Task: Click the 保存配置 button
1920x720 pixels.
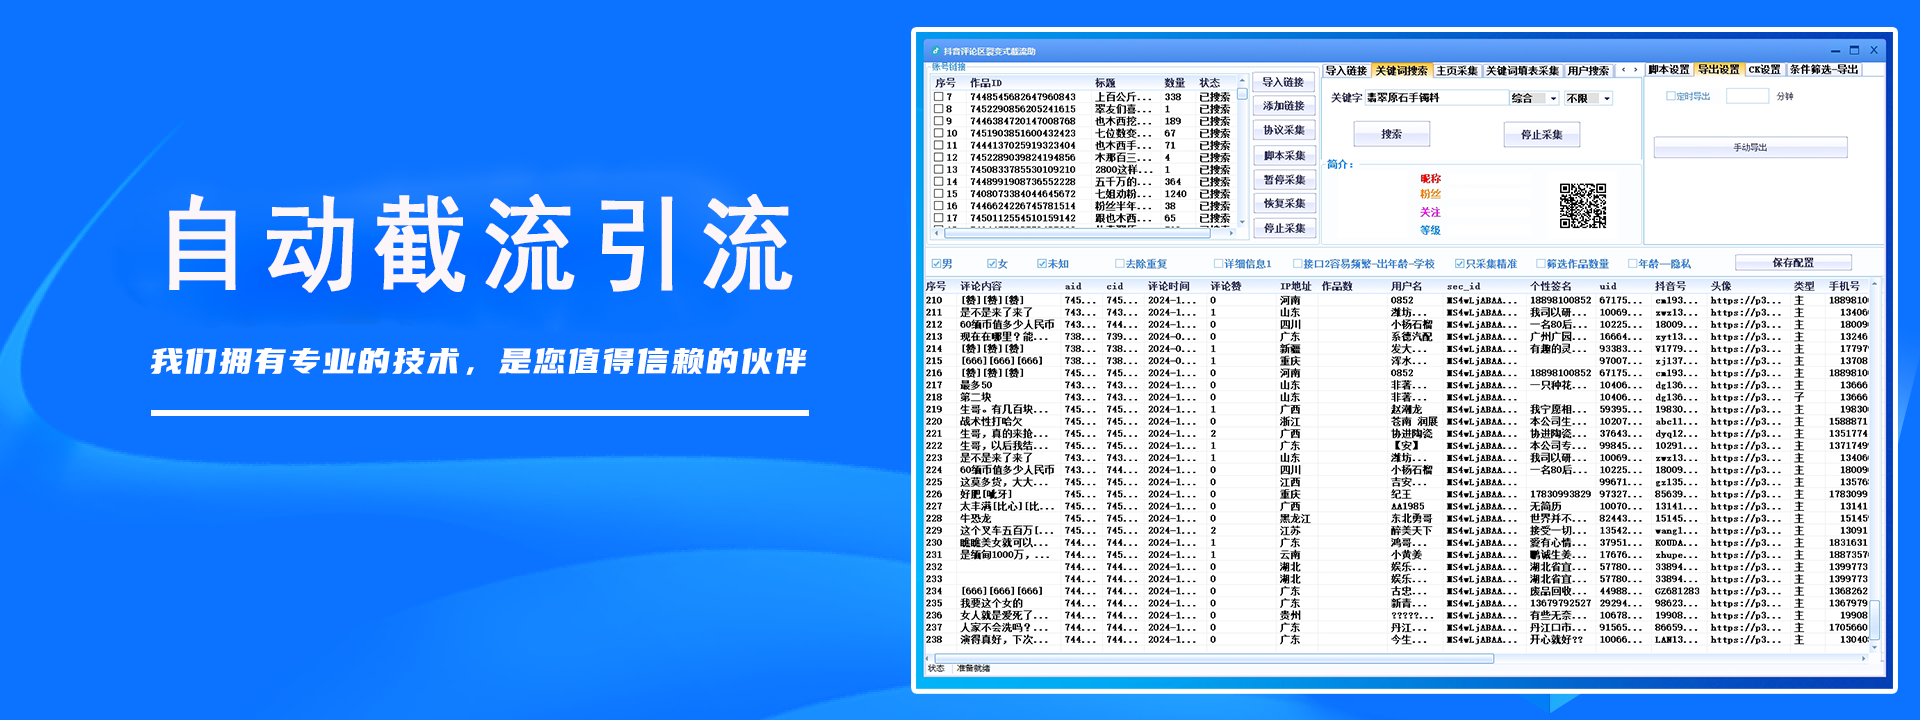Action: point(1792,263)
